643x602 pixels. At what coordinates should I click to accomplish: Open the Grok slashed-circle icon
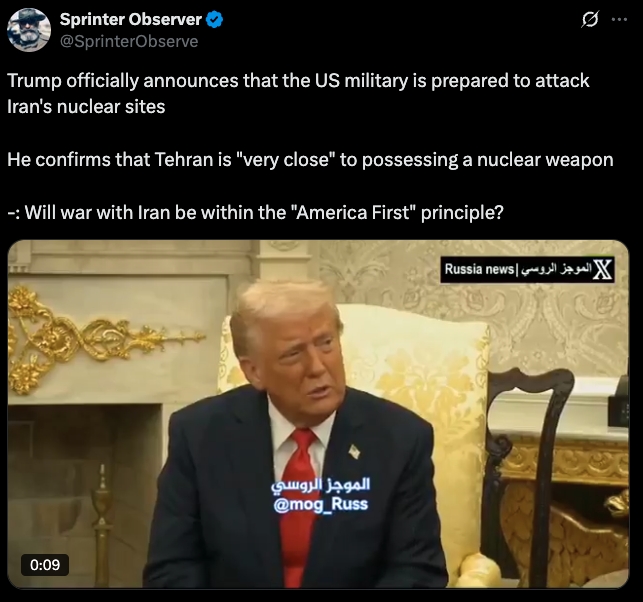tap(590, 19)
